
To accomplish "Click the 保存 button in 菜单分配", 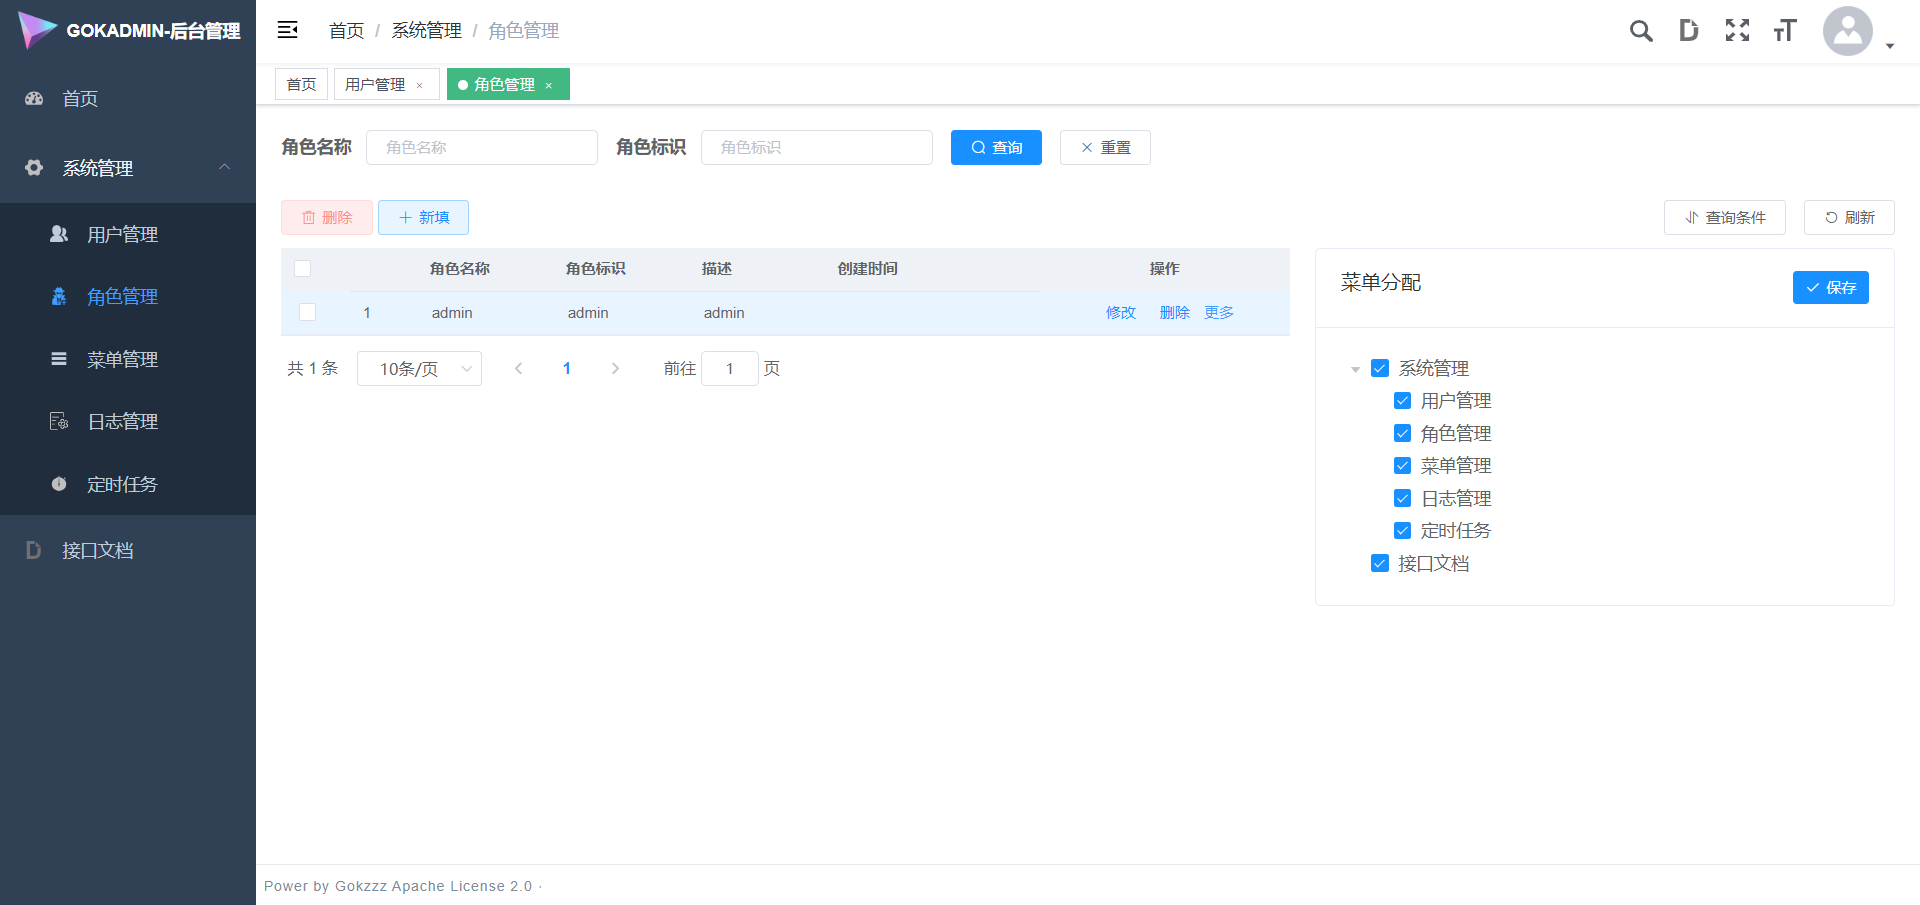I will (x=1830, y=288).
